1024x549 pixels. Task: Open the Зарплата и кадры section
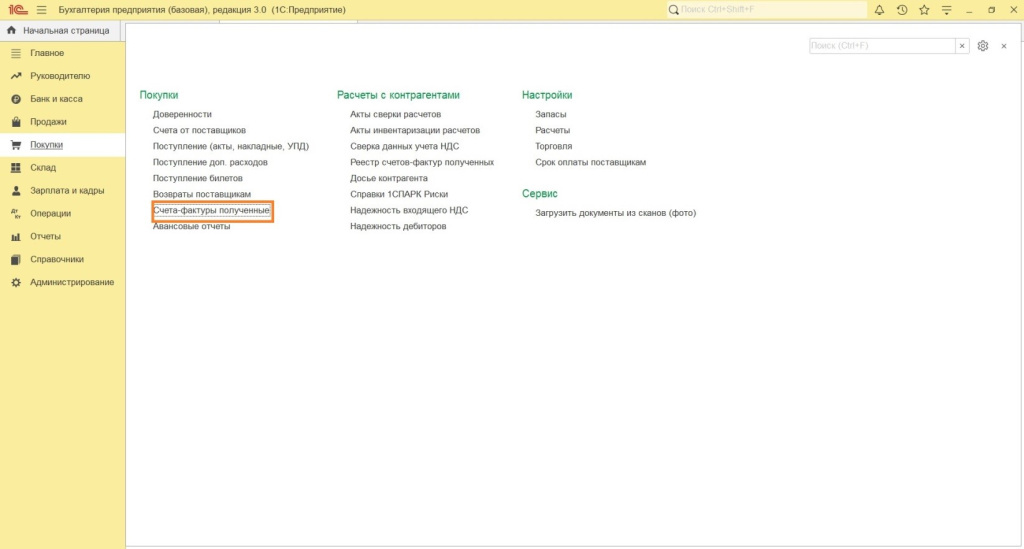click(66, 191)
